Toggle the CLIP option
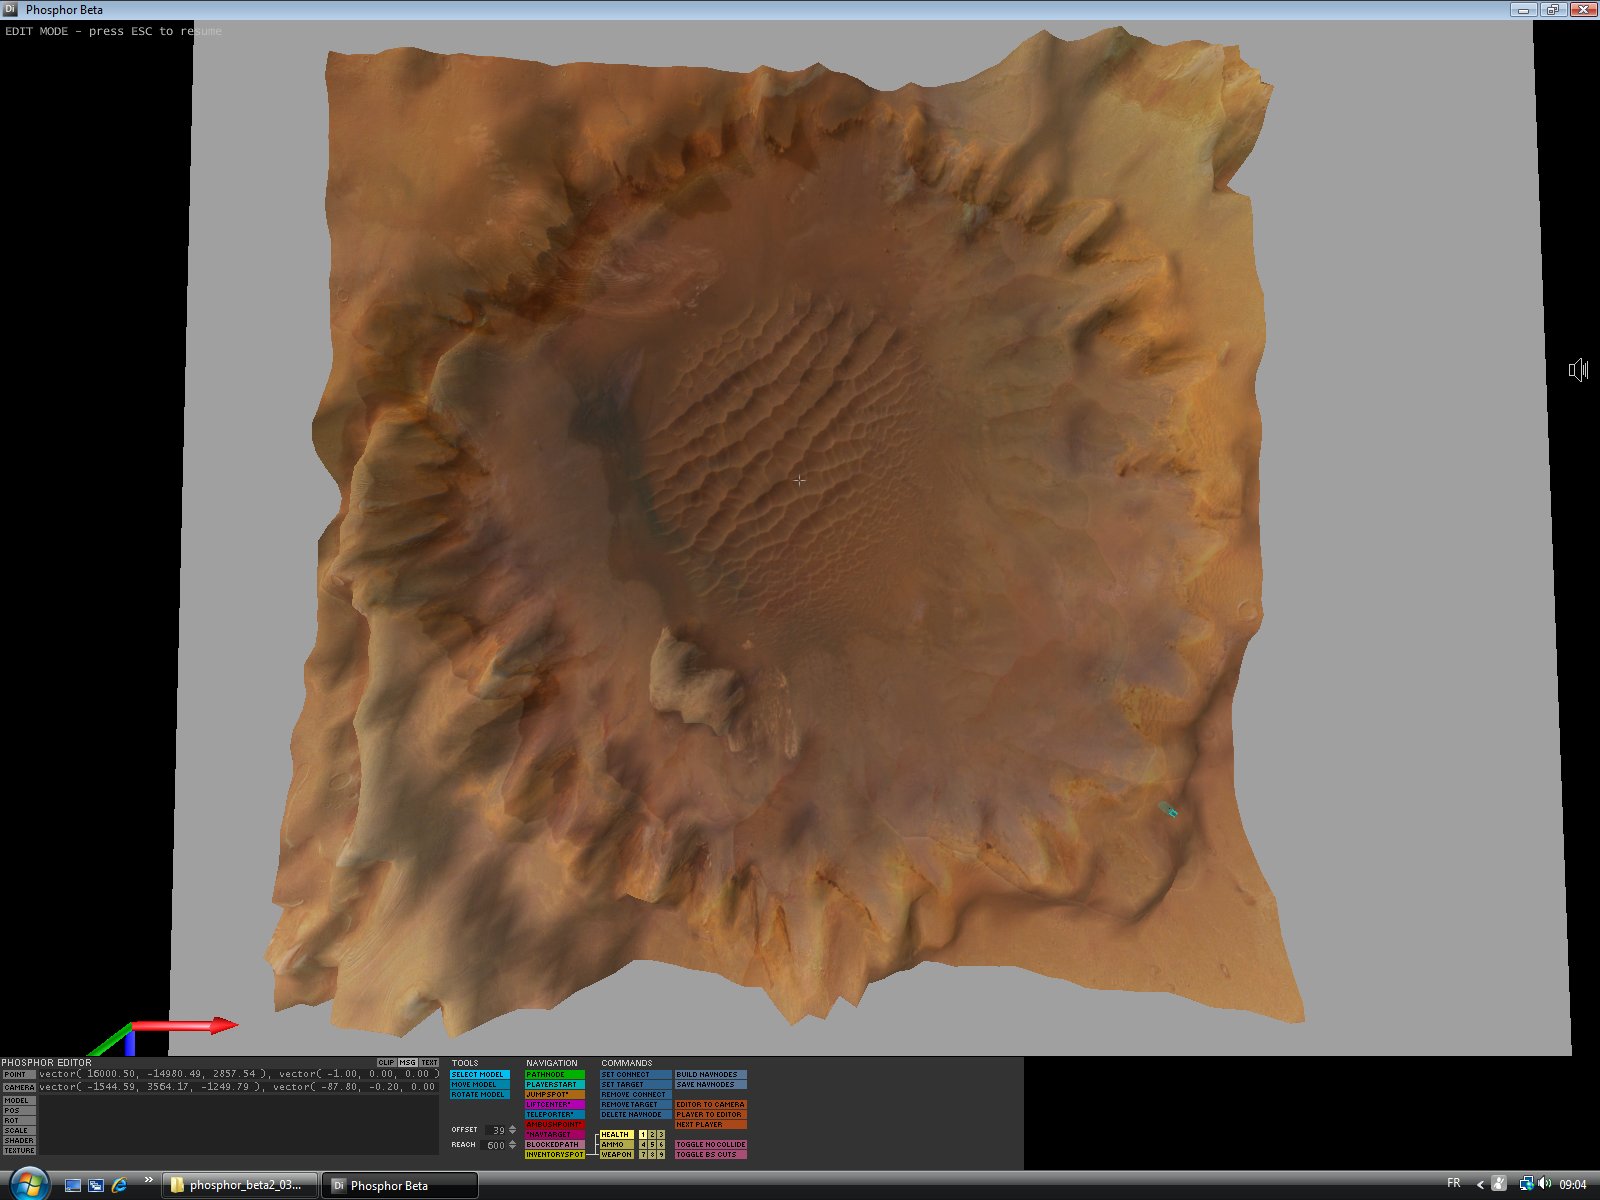This screenshot has width=1600, height=1200. pyautogui.click(x=386, y=1063)
